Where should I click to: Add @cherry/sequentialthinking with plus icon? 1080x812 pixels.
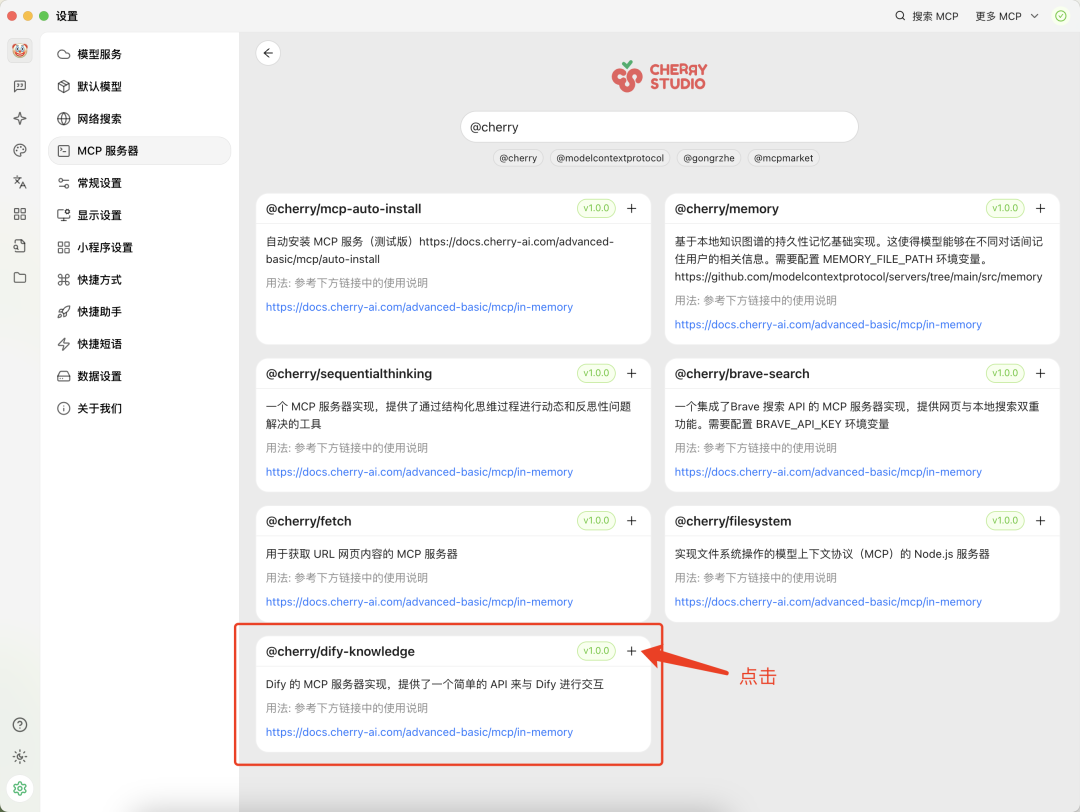[632, 373]
